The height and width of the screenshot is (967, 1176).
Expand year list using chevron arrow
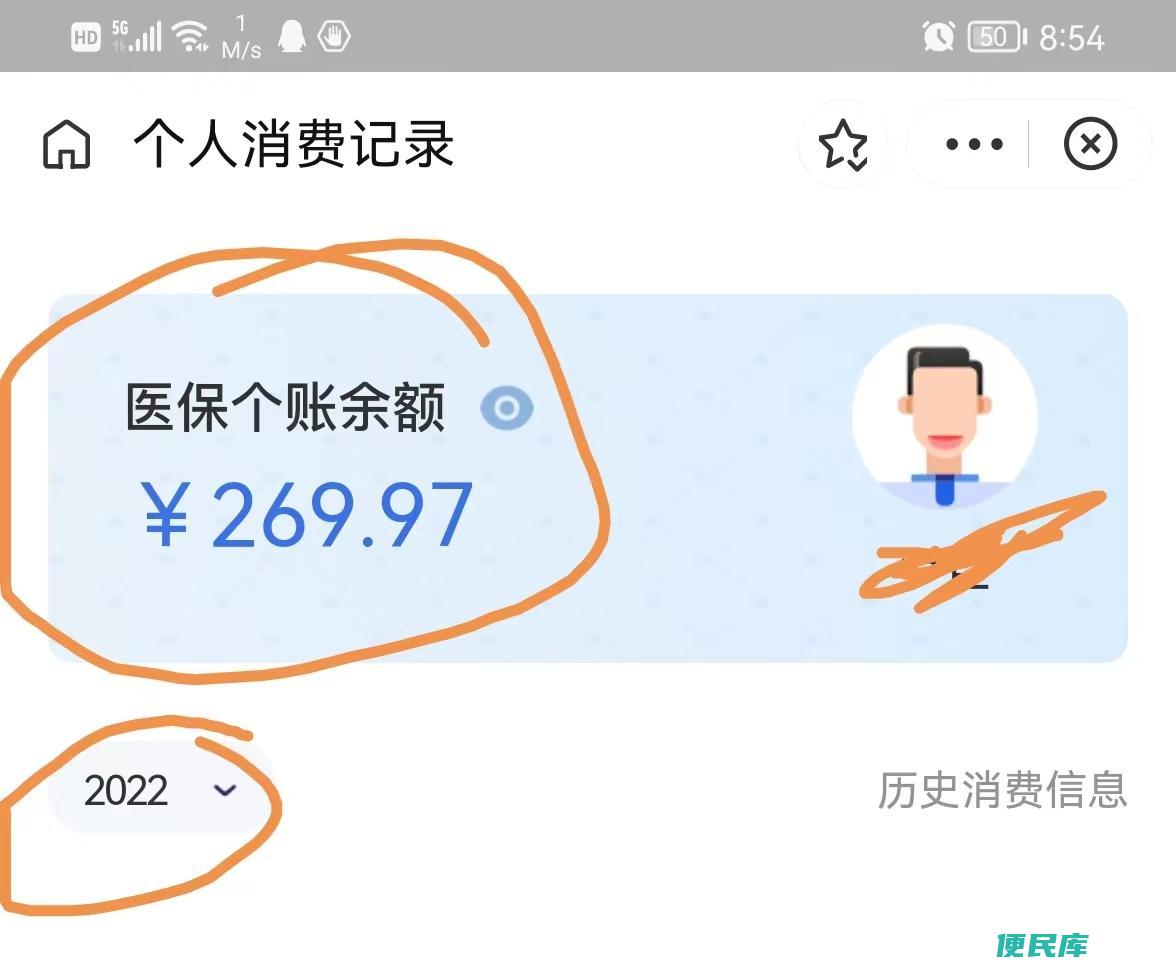coord(225,790)
